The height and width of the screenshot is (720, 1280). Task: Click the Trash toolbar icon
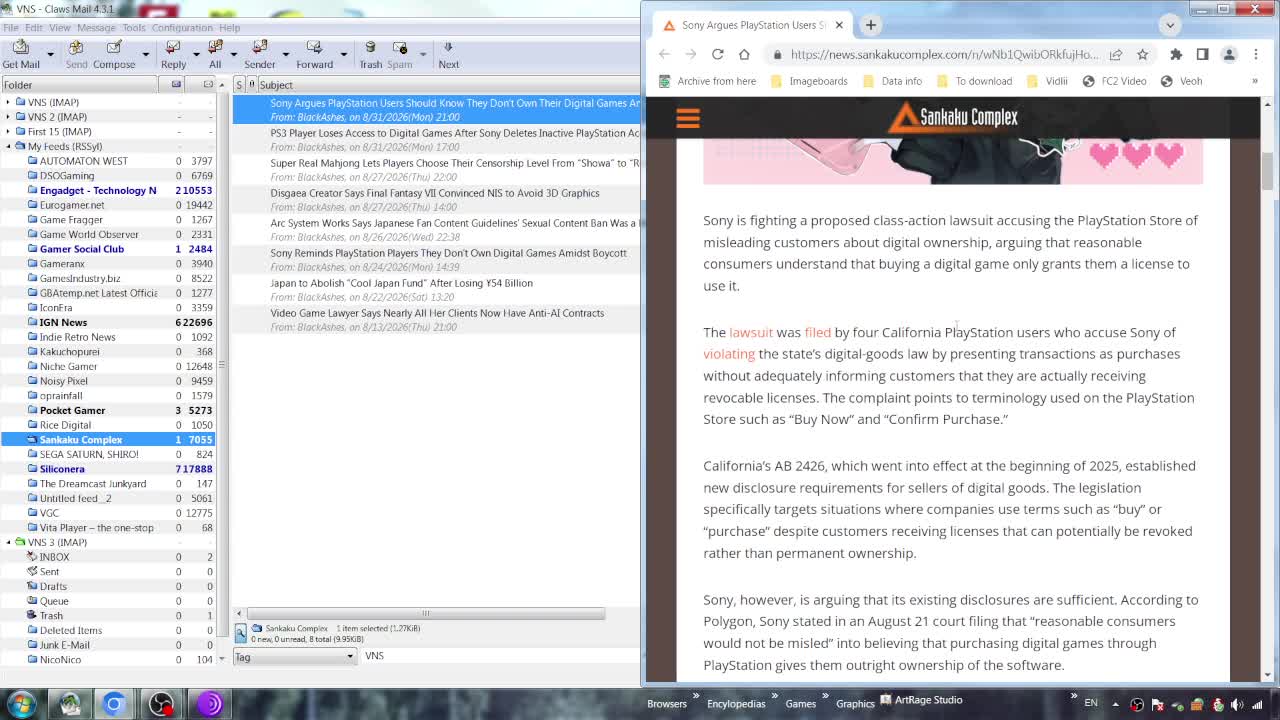370,48
